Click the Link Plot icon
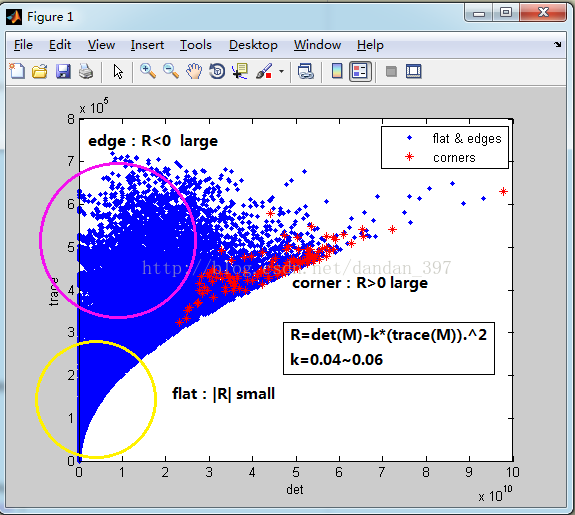The width and height of the screenshot is (575, 515). click(x=305, y=71)
